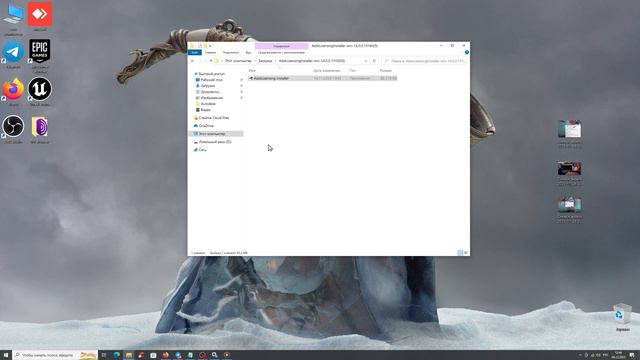
Task: Open the Share ribbon tab in Explorer
Action: [x=231, y=52]
